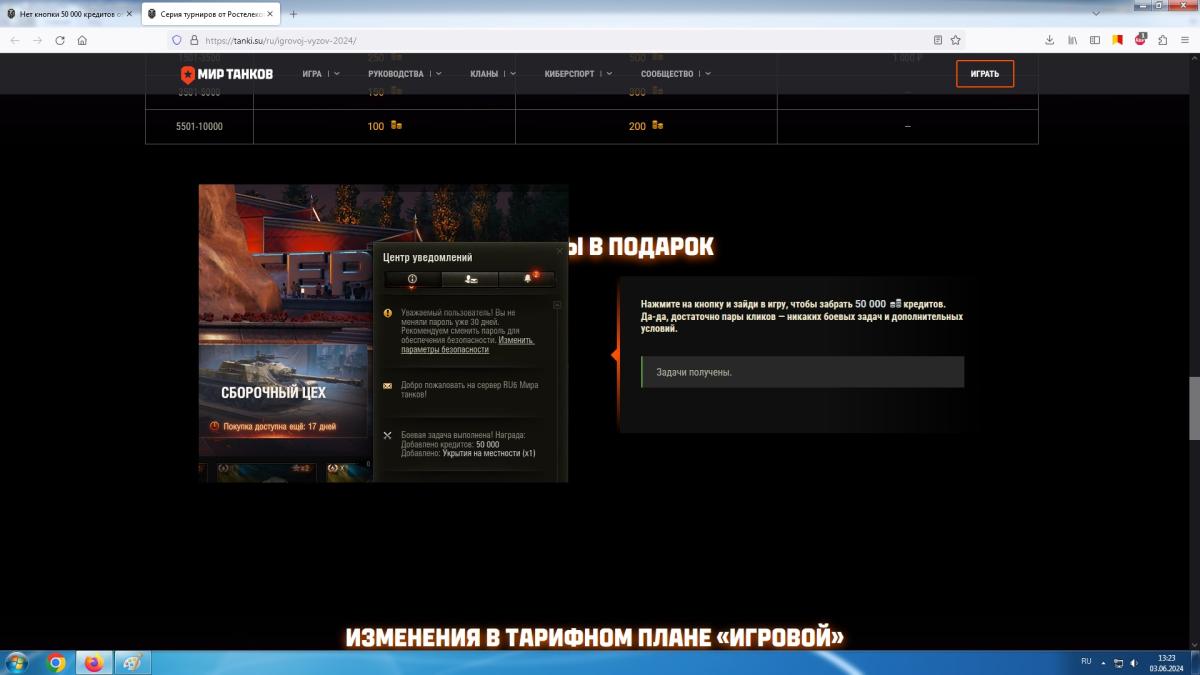Screen dimensions: 1200x675
Task: Open the downloads panel
Action: click(x=1049, y=40)
